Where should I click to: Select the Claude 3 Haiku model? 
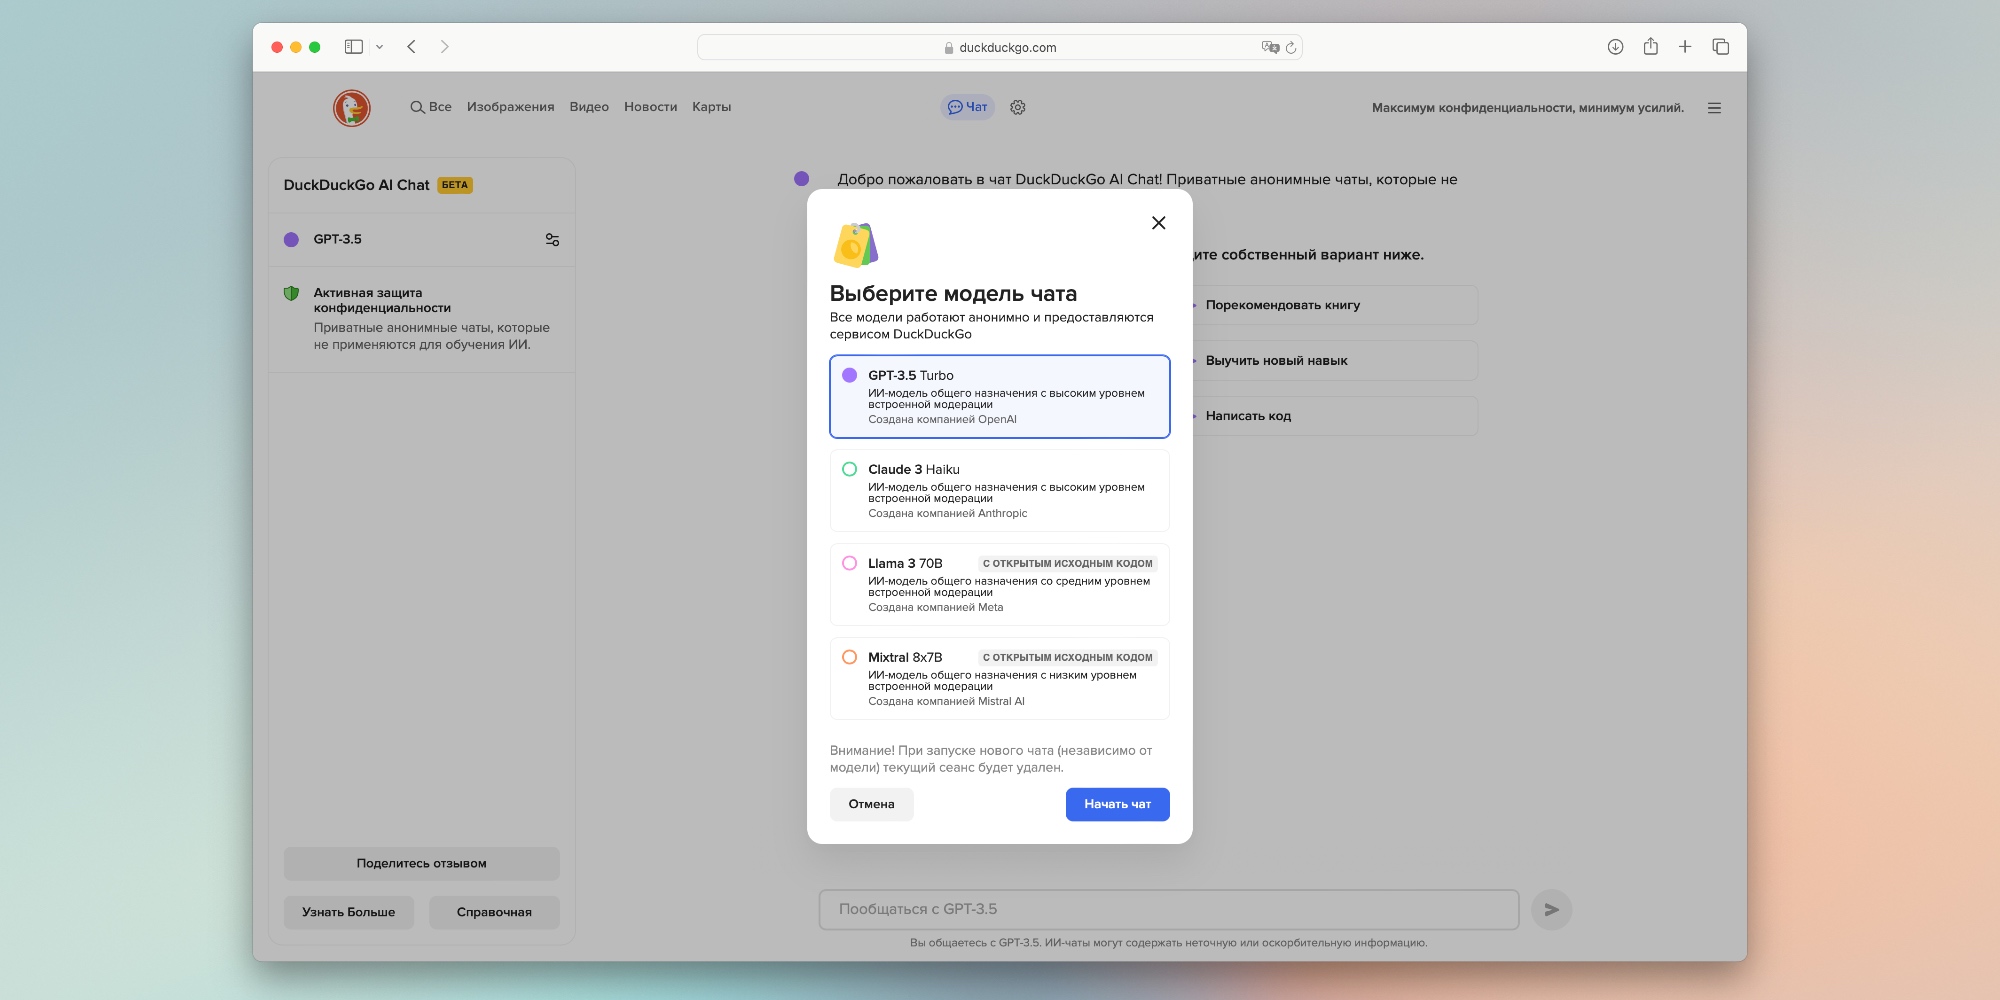999,490
